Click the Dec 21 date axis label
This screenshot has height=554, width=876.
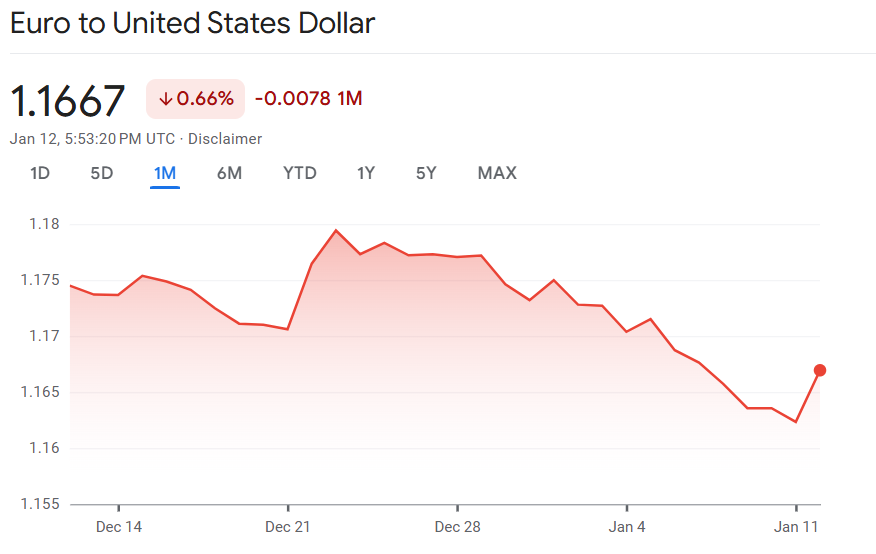(288, 527)
